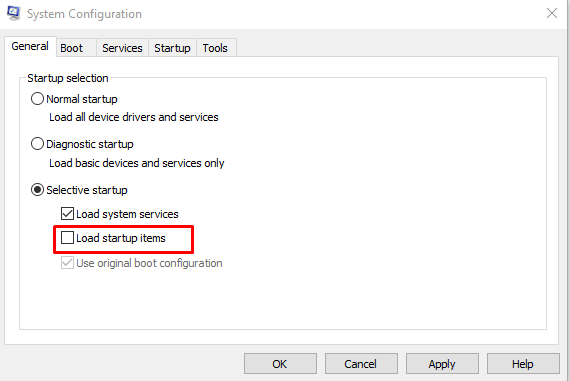Open the Tools tab
The height and width of the screenshot is (381, 570).
(215, 48)
